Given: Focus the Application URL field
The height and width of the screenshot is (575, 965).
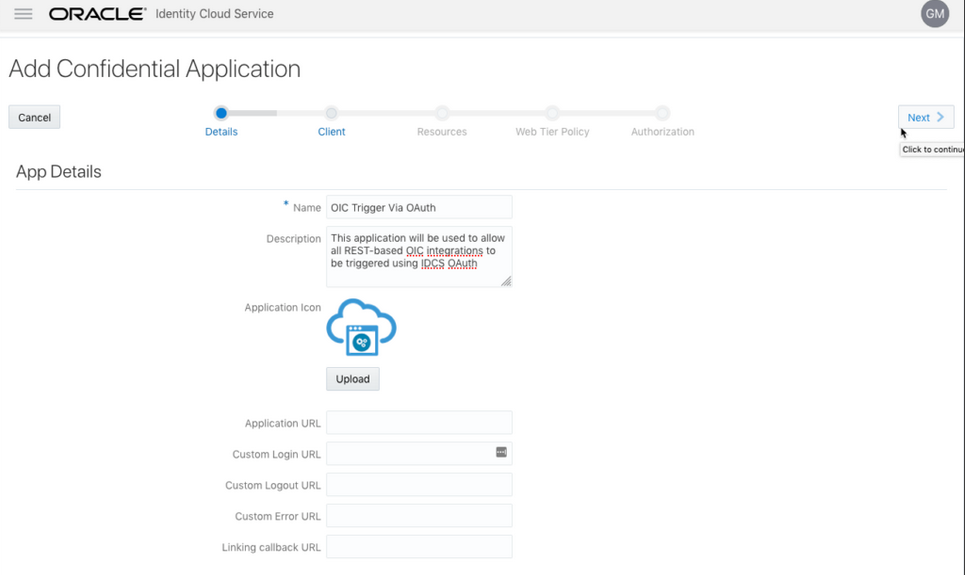Looking at the screenshot, I should [x=419, y=423].
